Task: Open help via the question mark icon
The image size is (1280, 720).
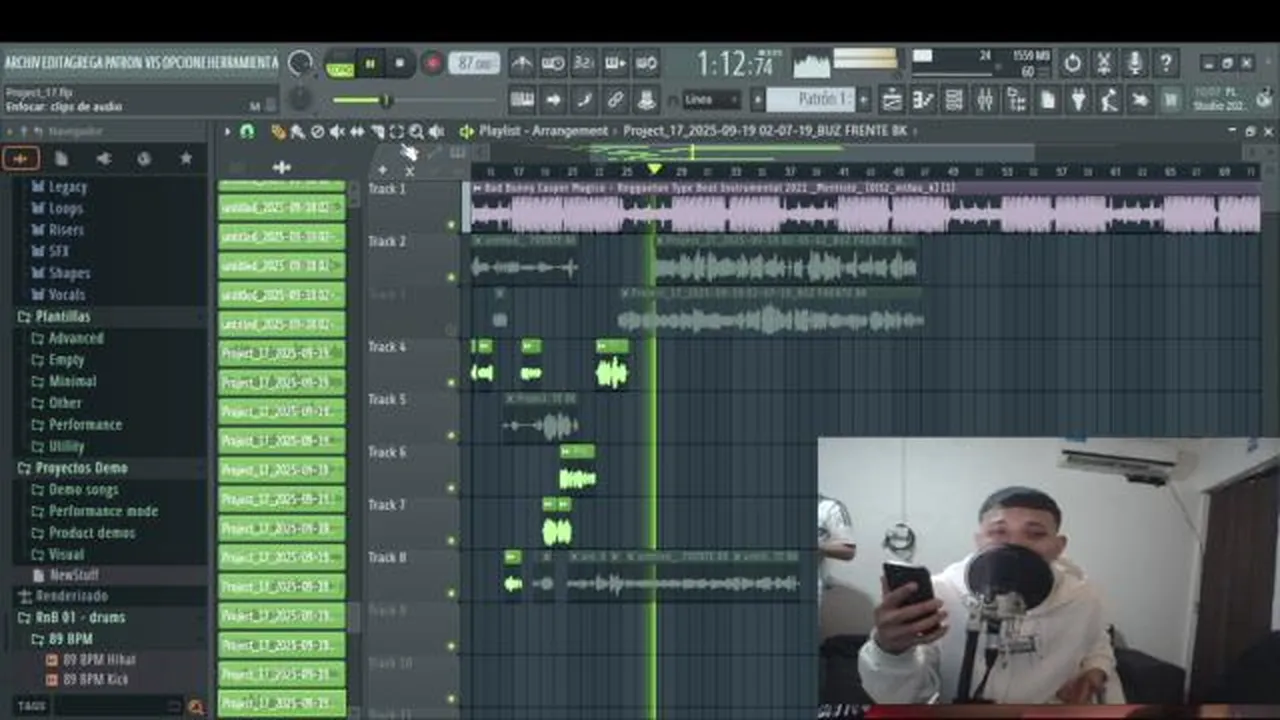Action: click(x=1166, y=64)
